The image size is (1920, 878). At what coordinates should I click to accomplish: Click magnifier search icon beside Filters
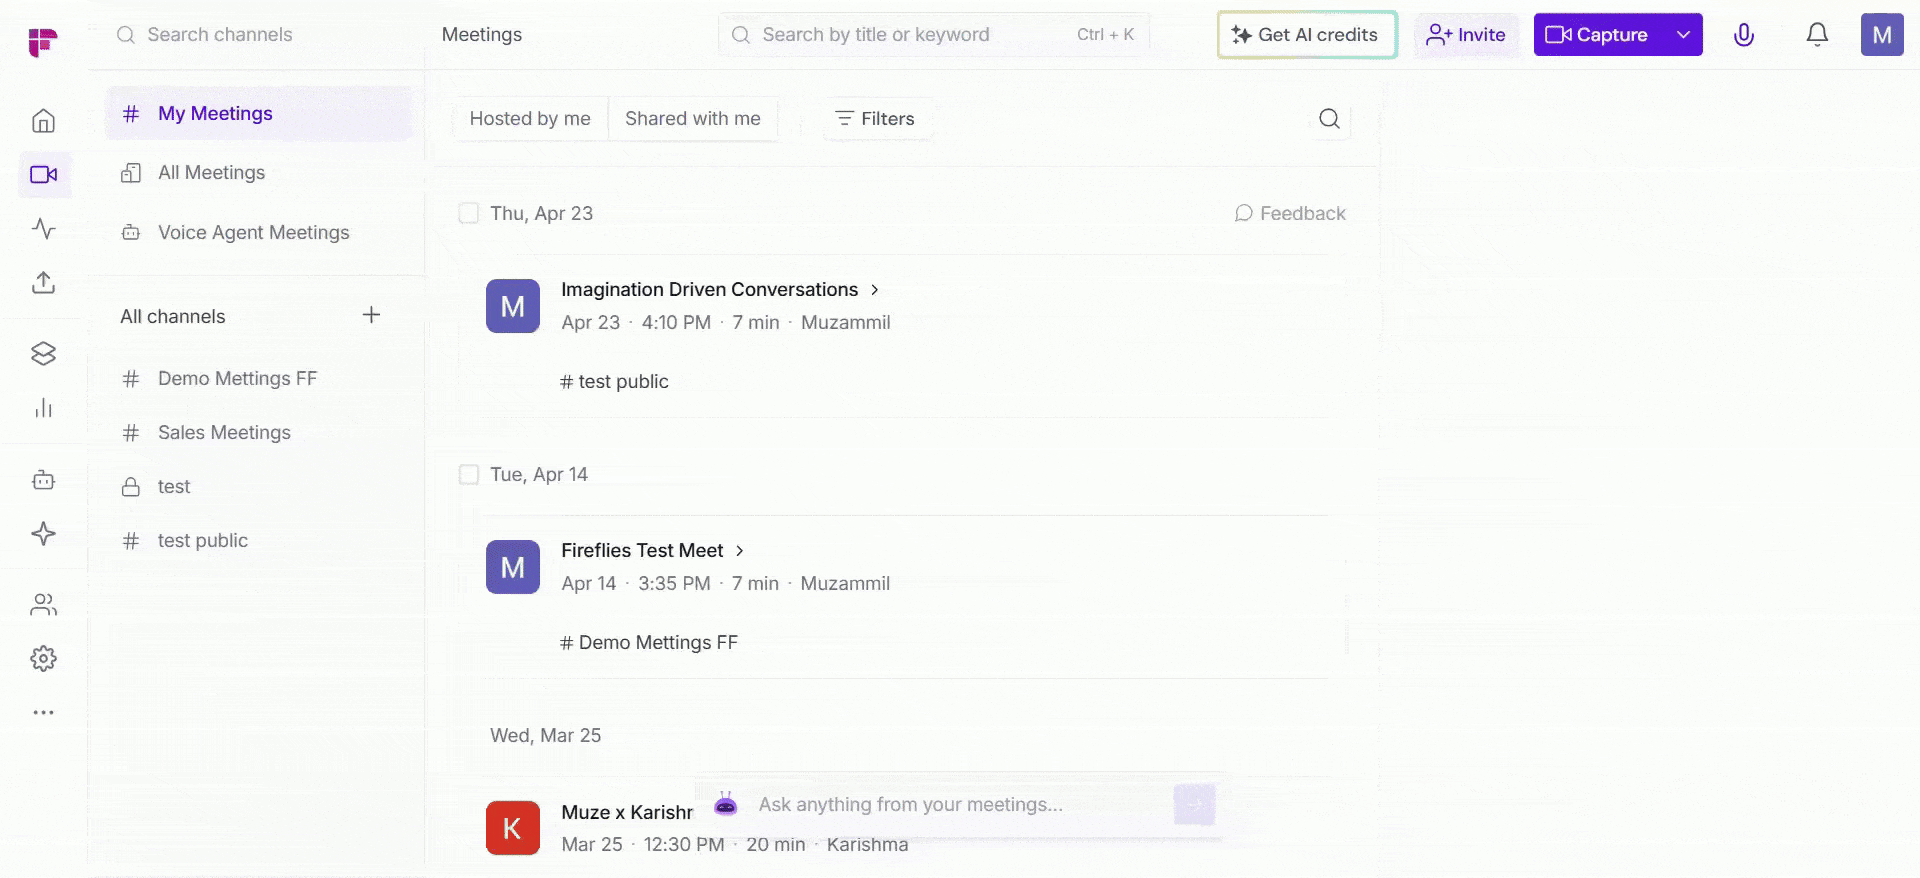(x=1329, y=119)
